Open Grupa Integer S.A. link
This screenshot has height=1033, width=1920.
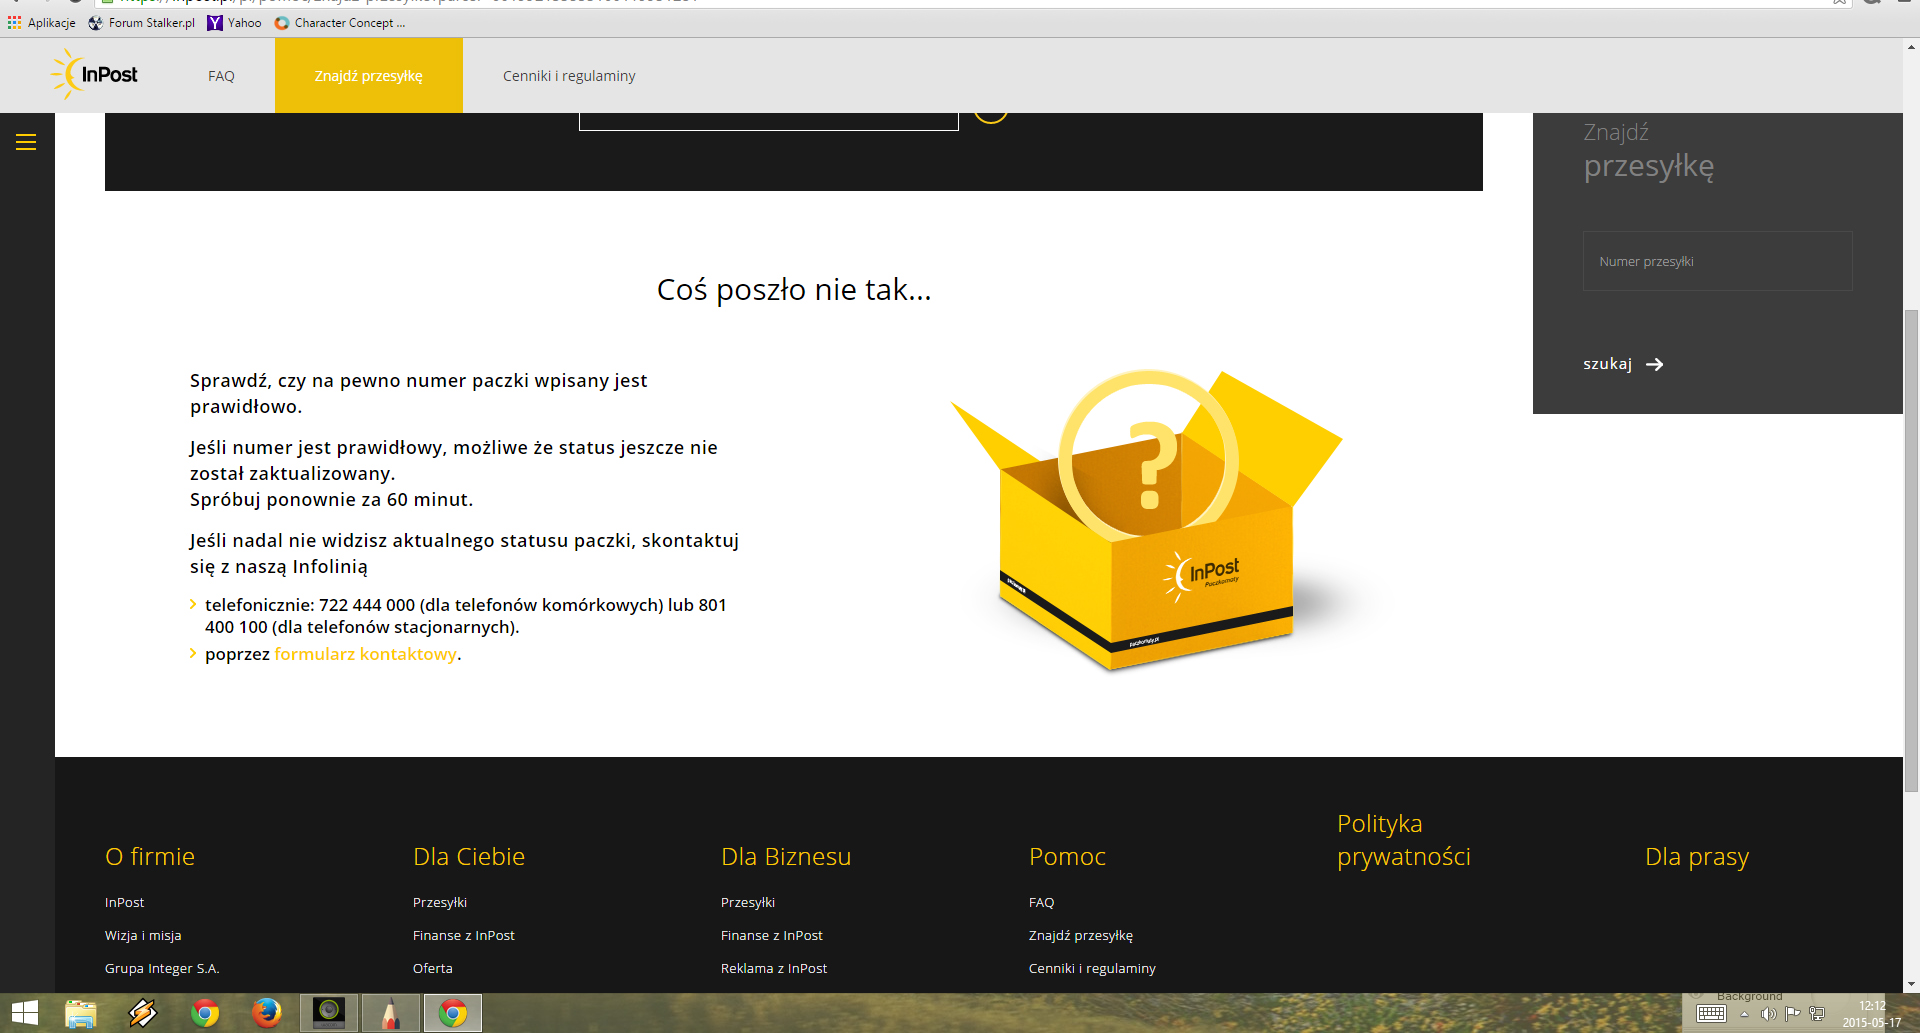coord(162,968)
